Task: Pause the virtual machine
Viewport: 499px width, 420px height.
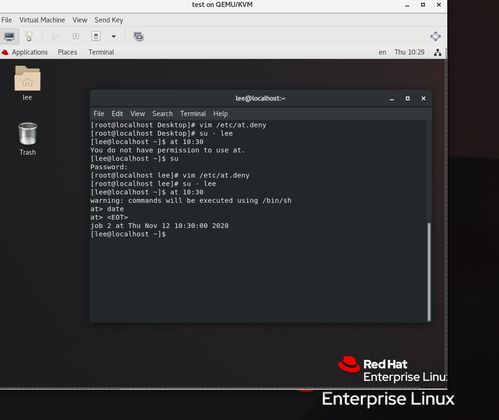Action: 76,36
